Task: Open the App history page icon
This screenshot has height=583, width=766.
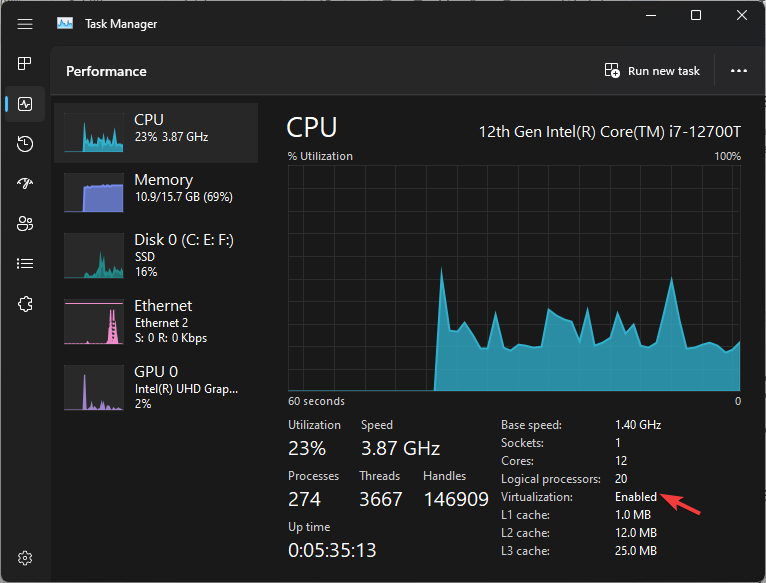Action: click(x=25, y=144)
